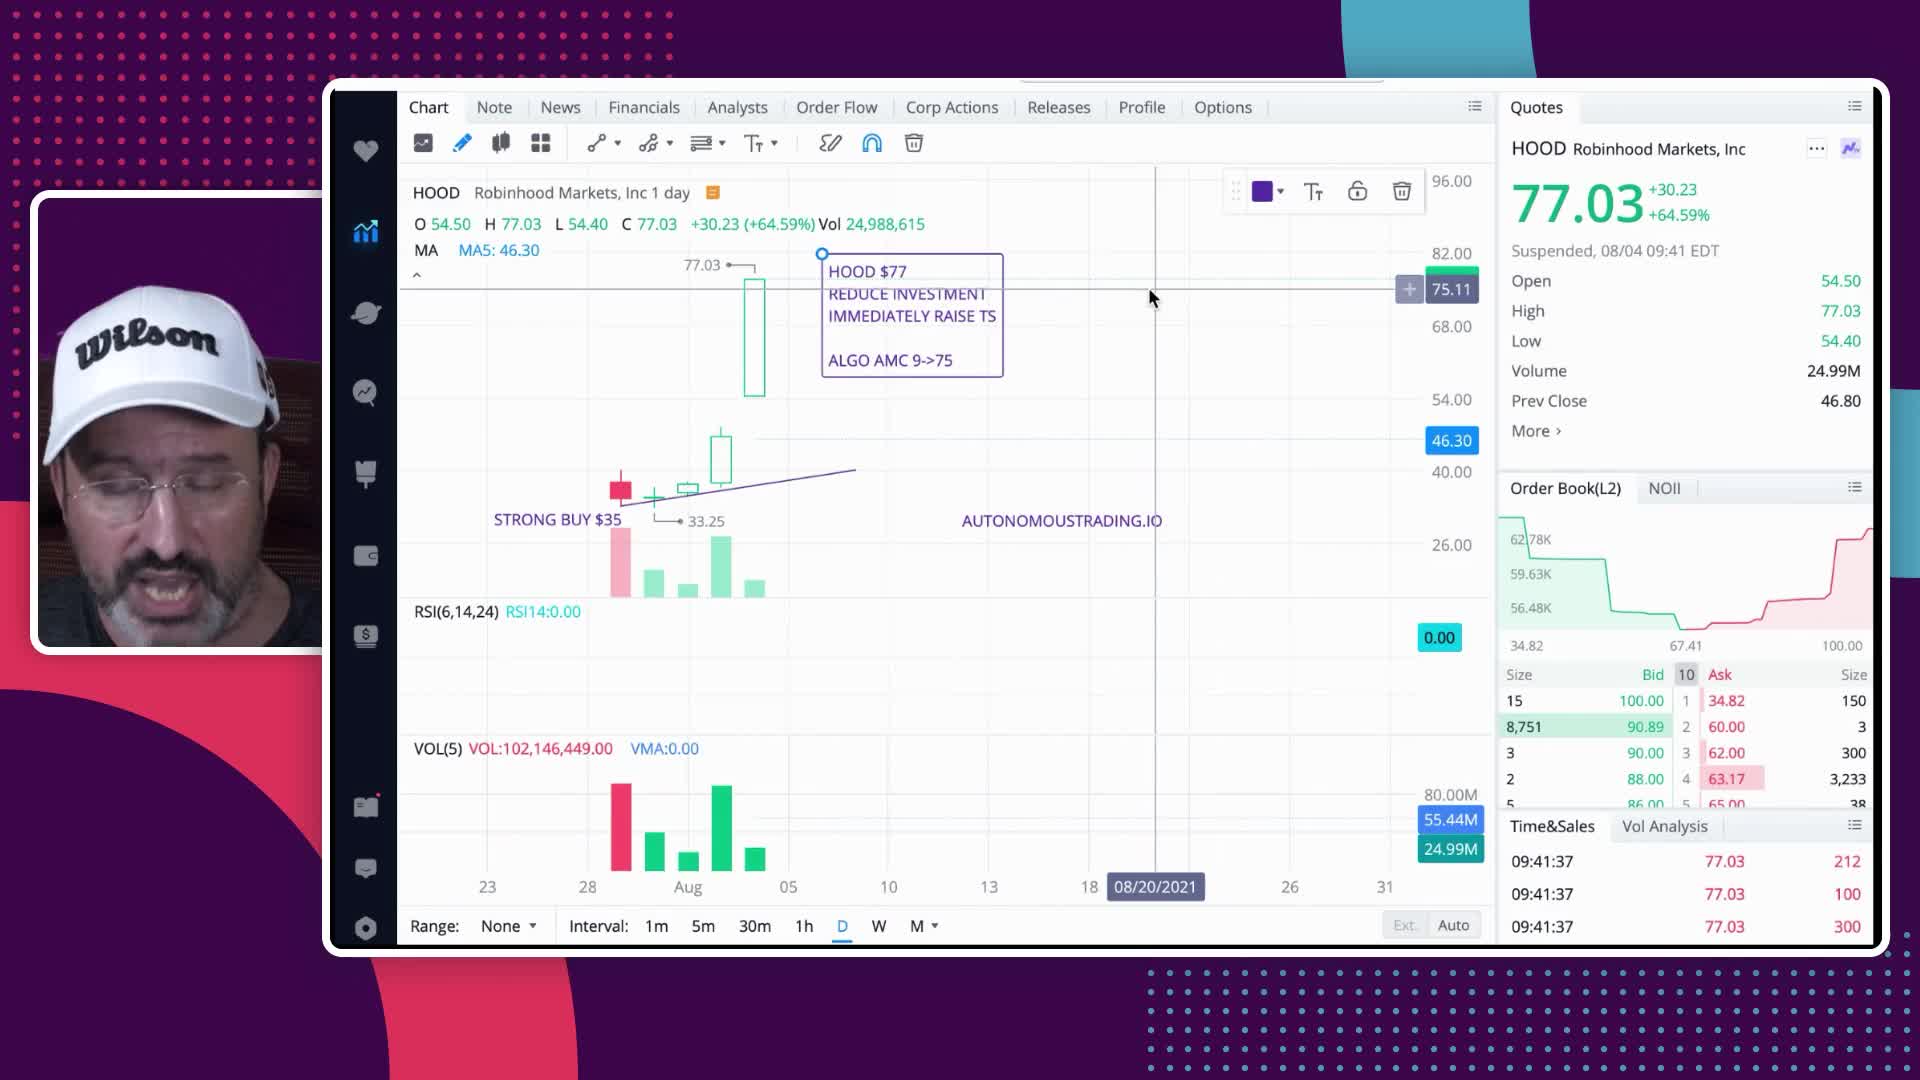
Task: Open the purple annotation color swatch
Action: [x=1262, y=191]
